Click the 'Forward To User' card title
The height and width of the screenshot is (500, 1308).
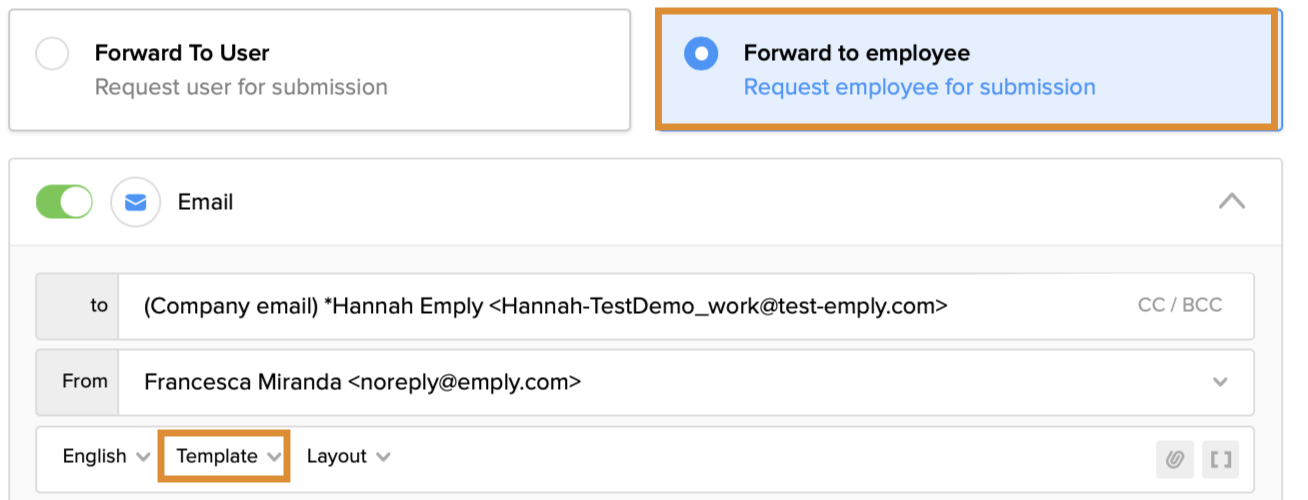(182, 53)
